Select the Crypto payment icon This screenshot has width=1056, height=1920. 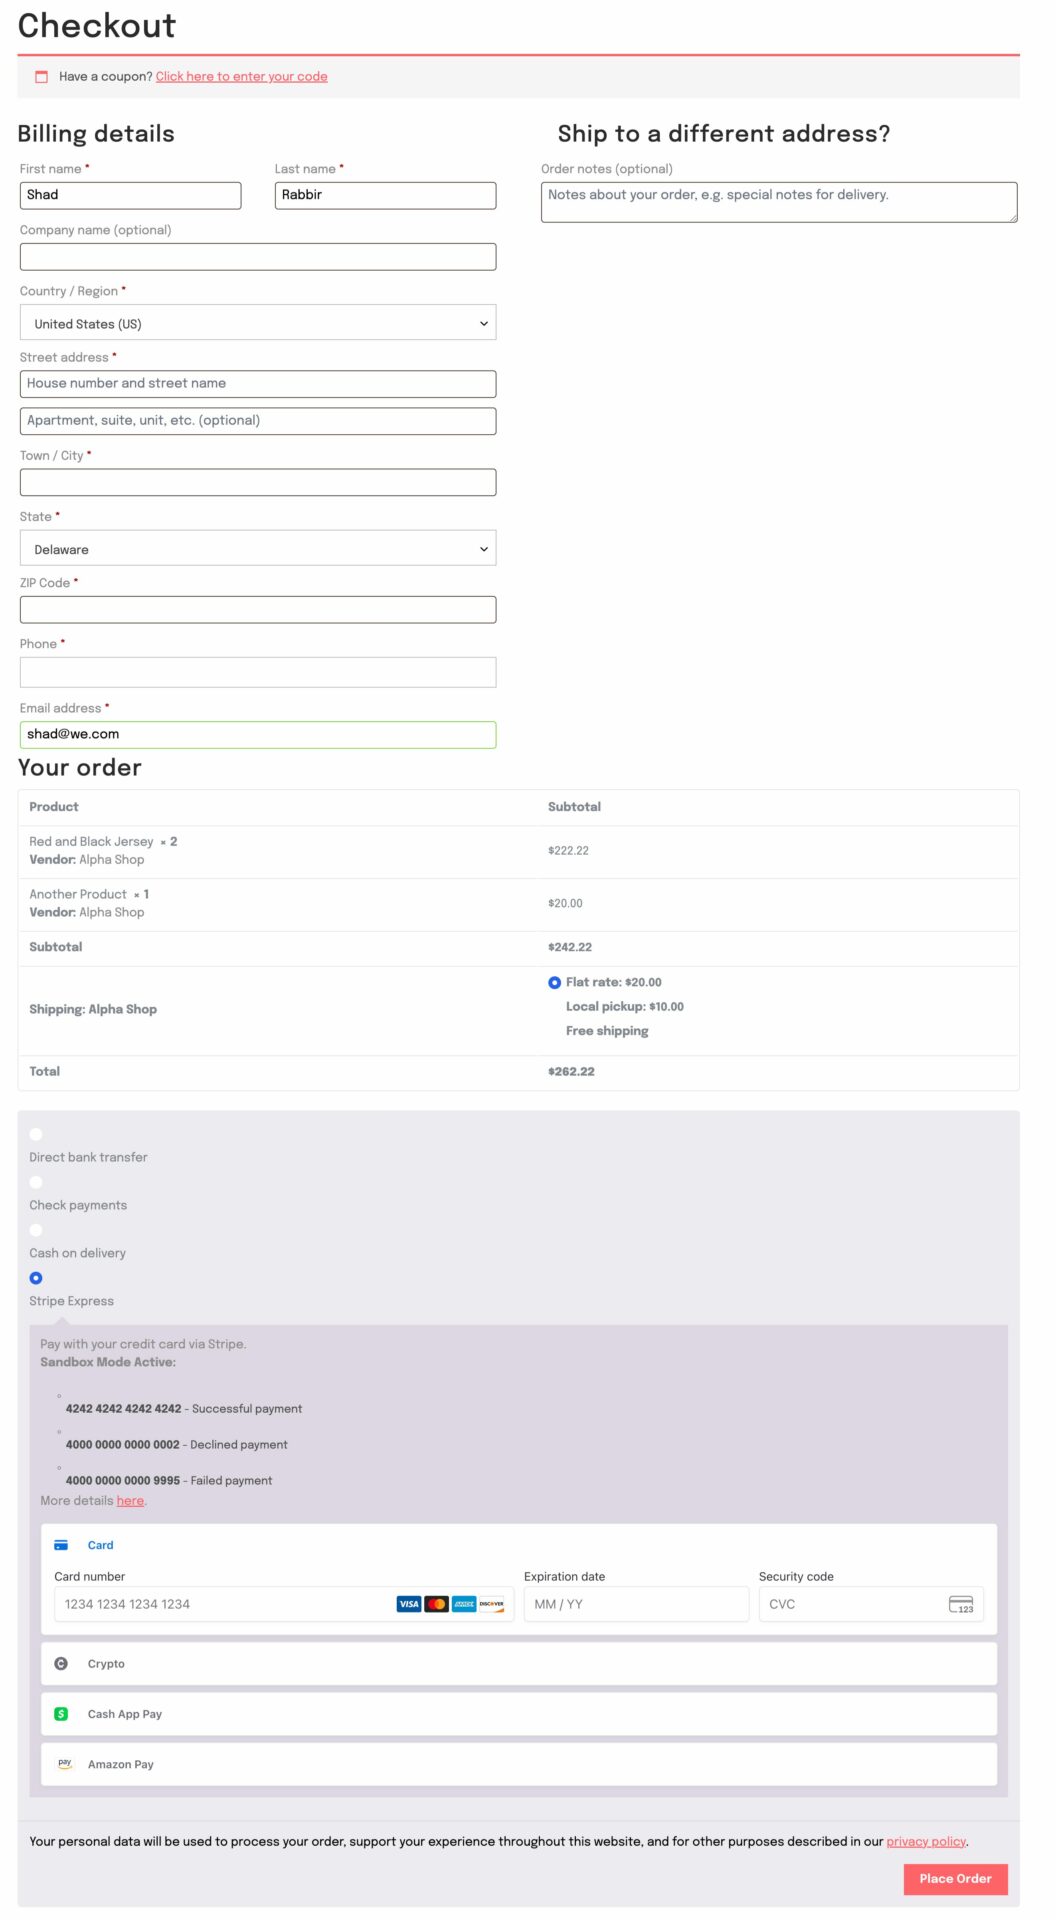pyautogui.click(x=61, y=1664)
